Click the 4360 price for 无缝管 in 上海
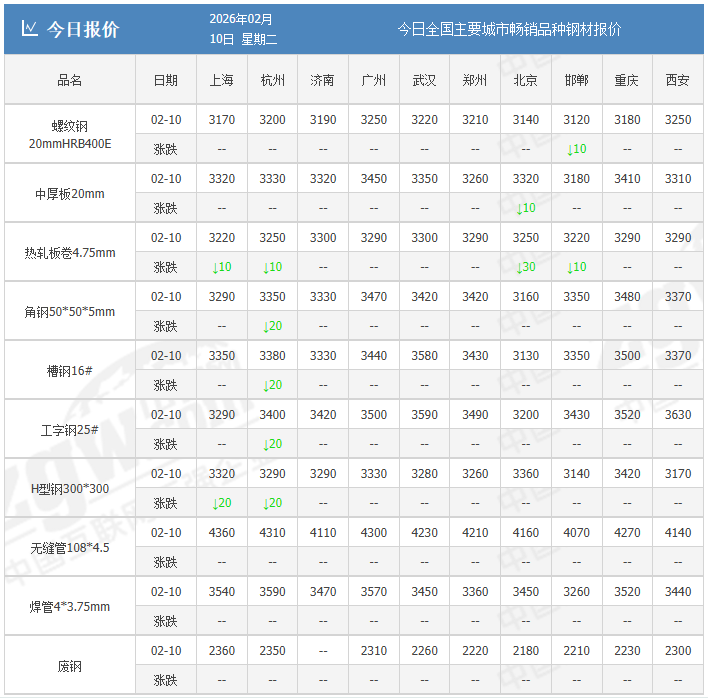 click(x=222, y=533)
